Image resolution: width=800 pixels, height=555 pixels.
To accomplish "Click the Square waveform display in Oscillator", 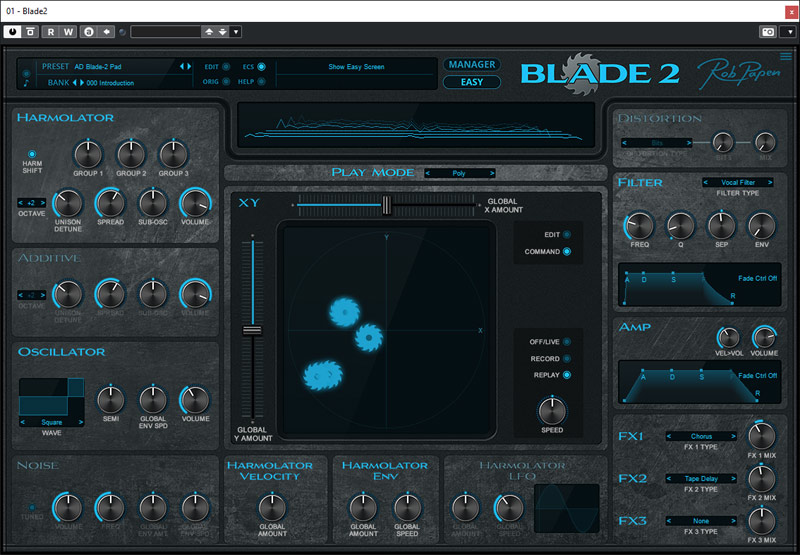I will click(51, 396).
